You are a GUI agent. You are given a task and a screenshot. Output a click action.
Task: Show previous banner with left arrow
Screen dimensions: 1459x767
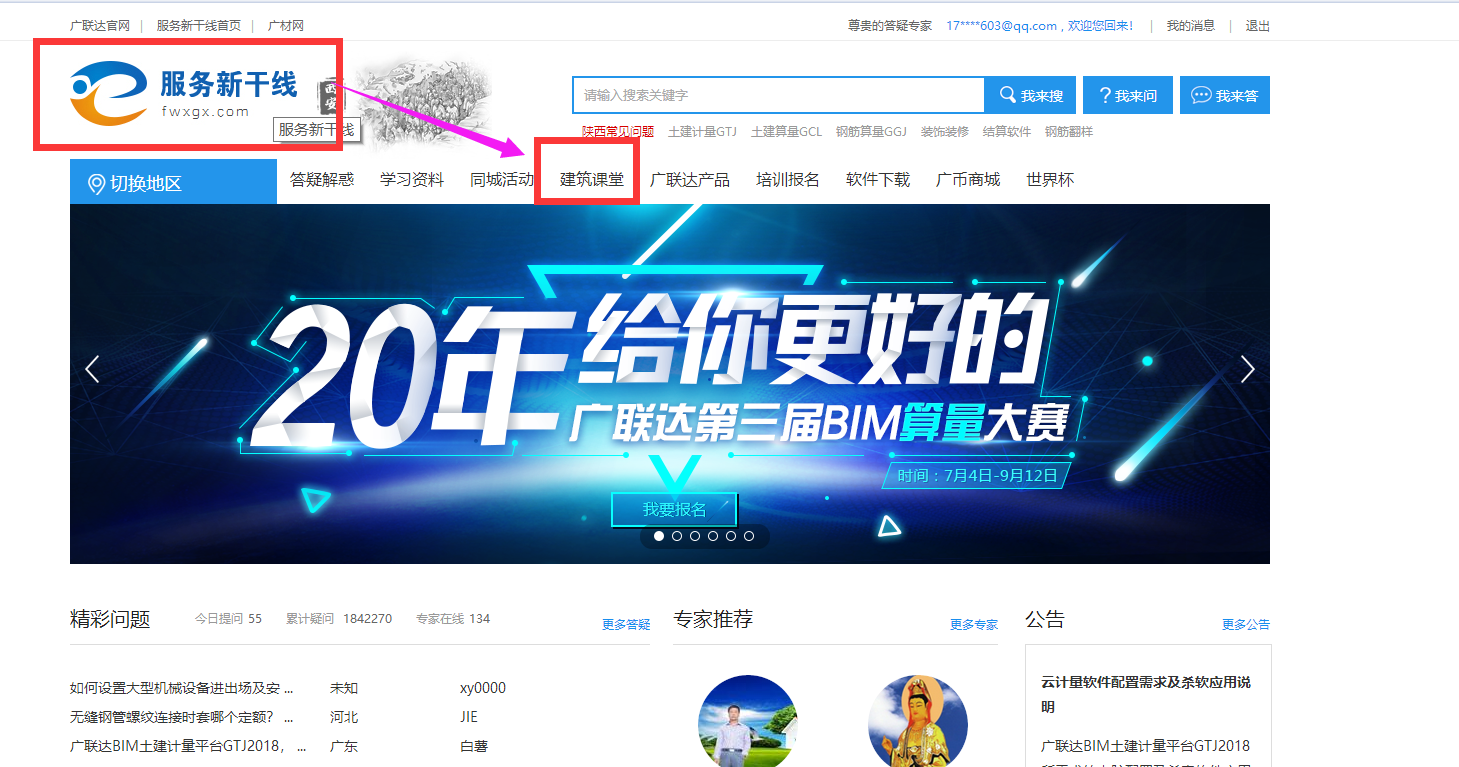pos(93,369)
